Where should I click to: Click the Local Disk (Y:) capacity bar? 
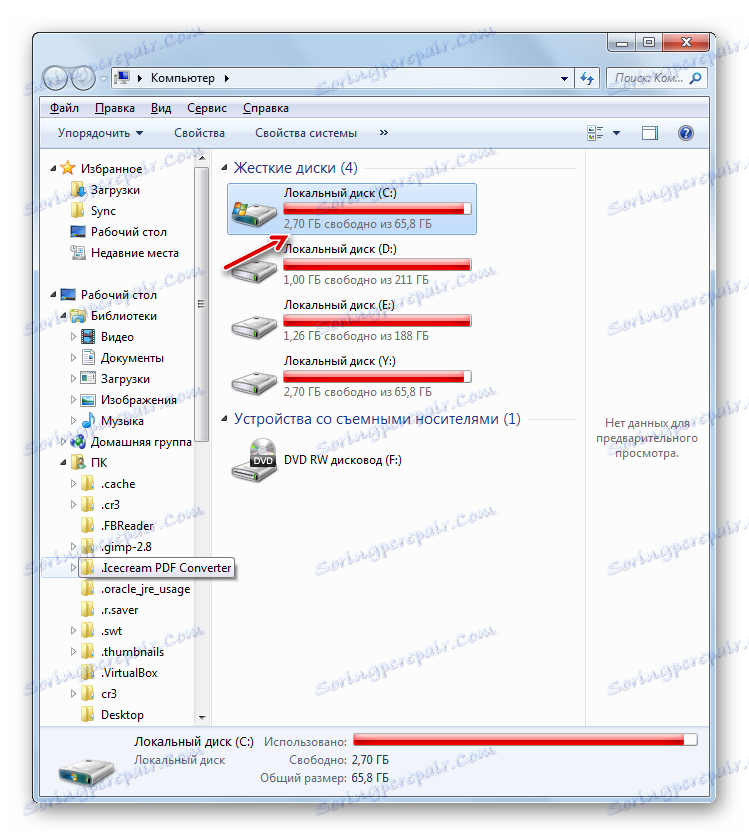(x=377, y=376)
